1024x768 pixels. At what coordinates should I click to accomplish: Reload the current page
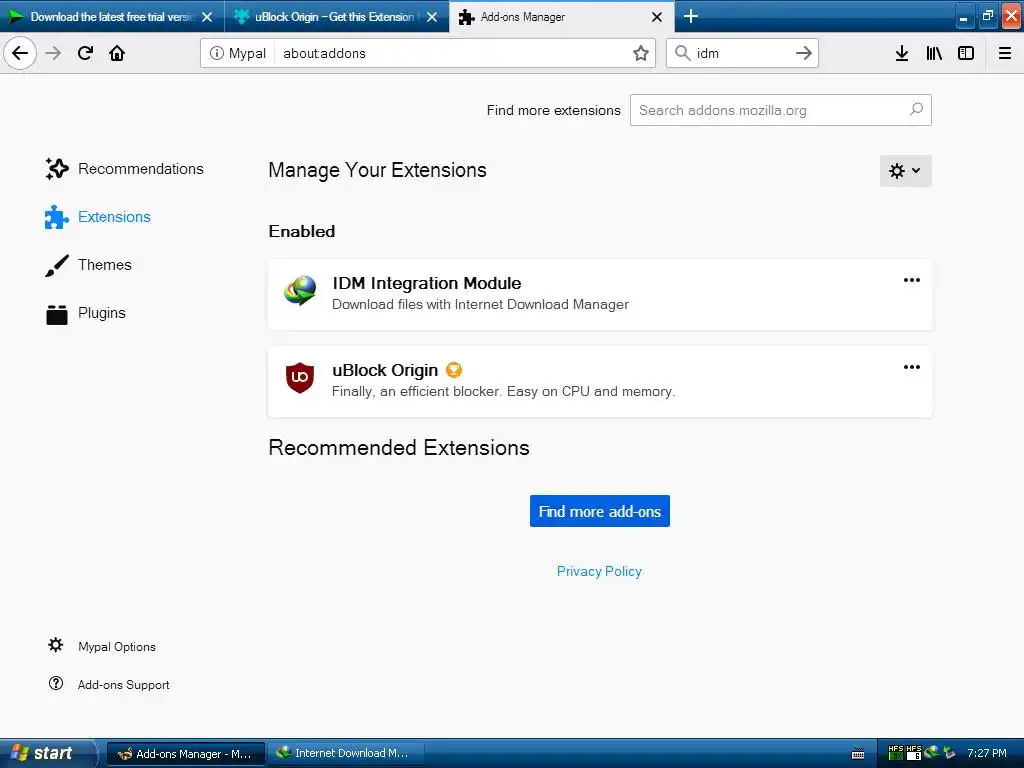pyautogui.click(x=85, y=53)
